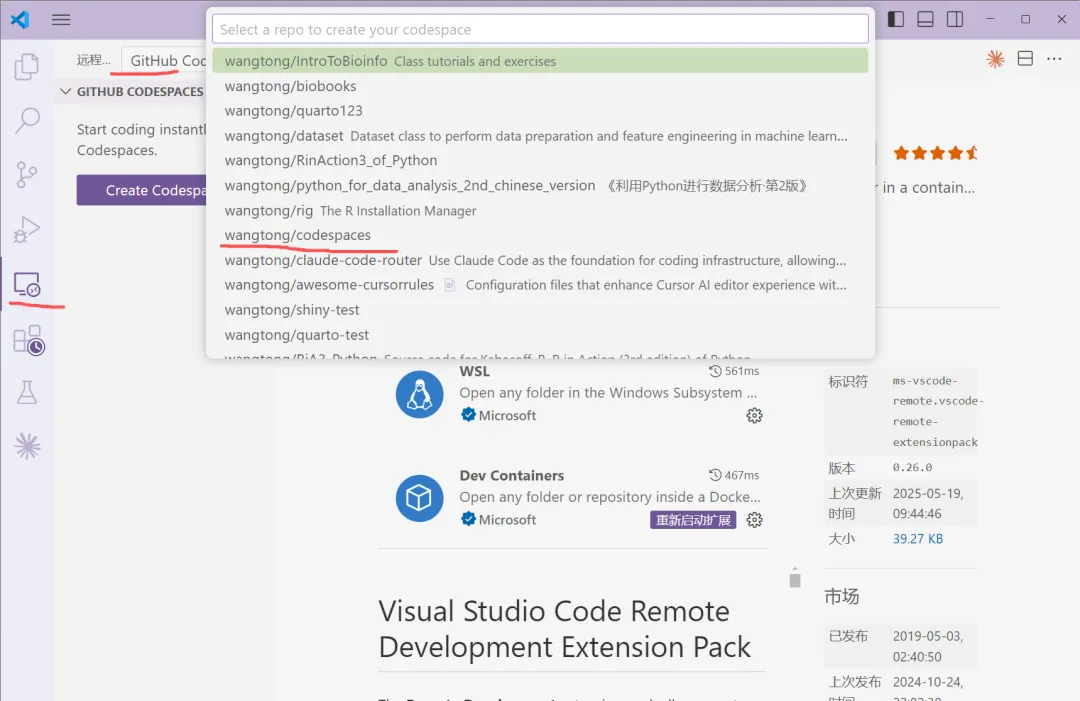Open the editor More Actions ellipsis
Image resolution: width=1080 pixels, height=701 pixels.
tap(1055, 59)
